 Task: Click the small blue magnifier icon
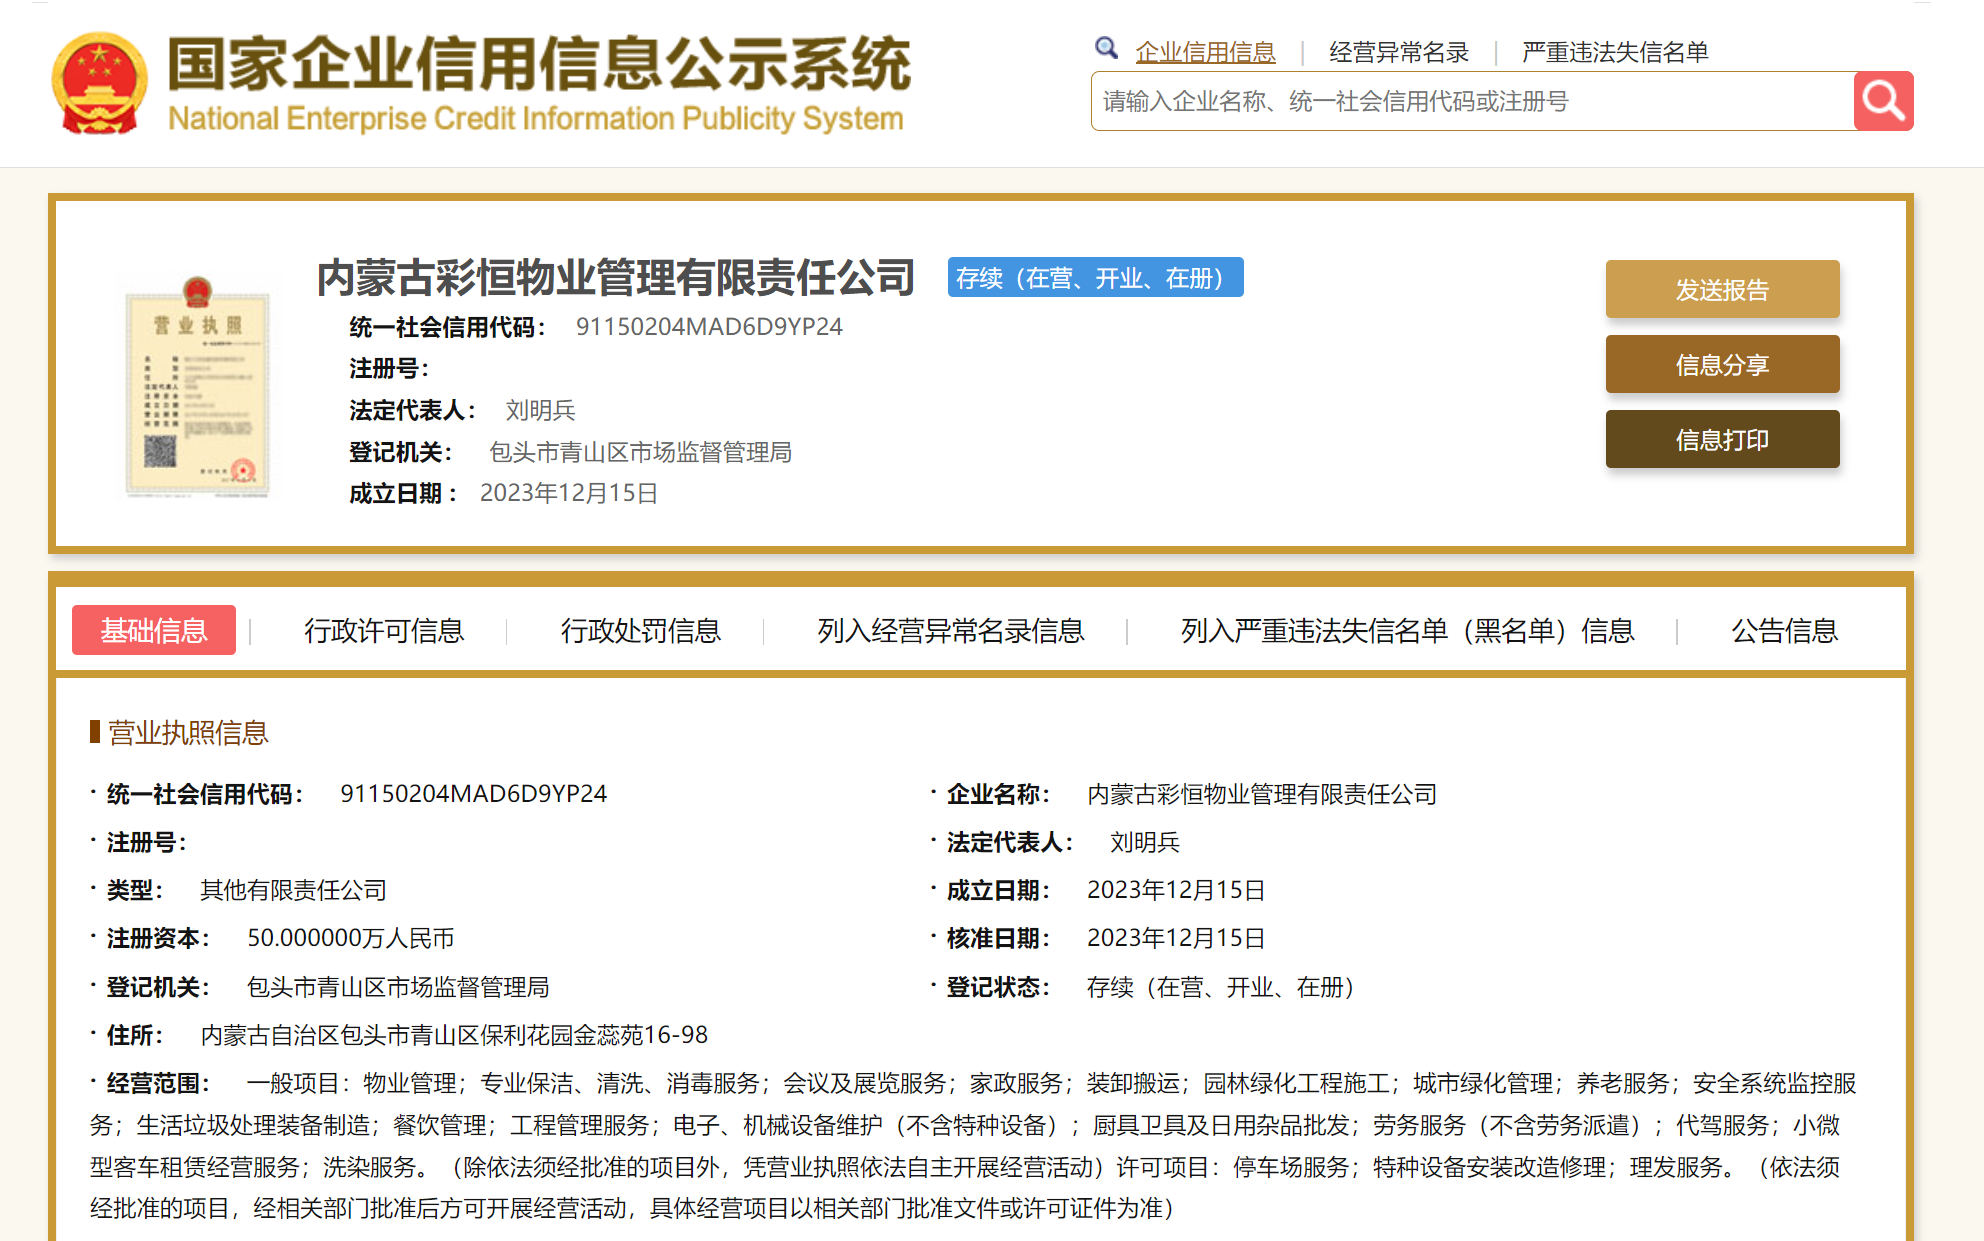1106,48
